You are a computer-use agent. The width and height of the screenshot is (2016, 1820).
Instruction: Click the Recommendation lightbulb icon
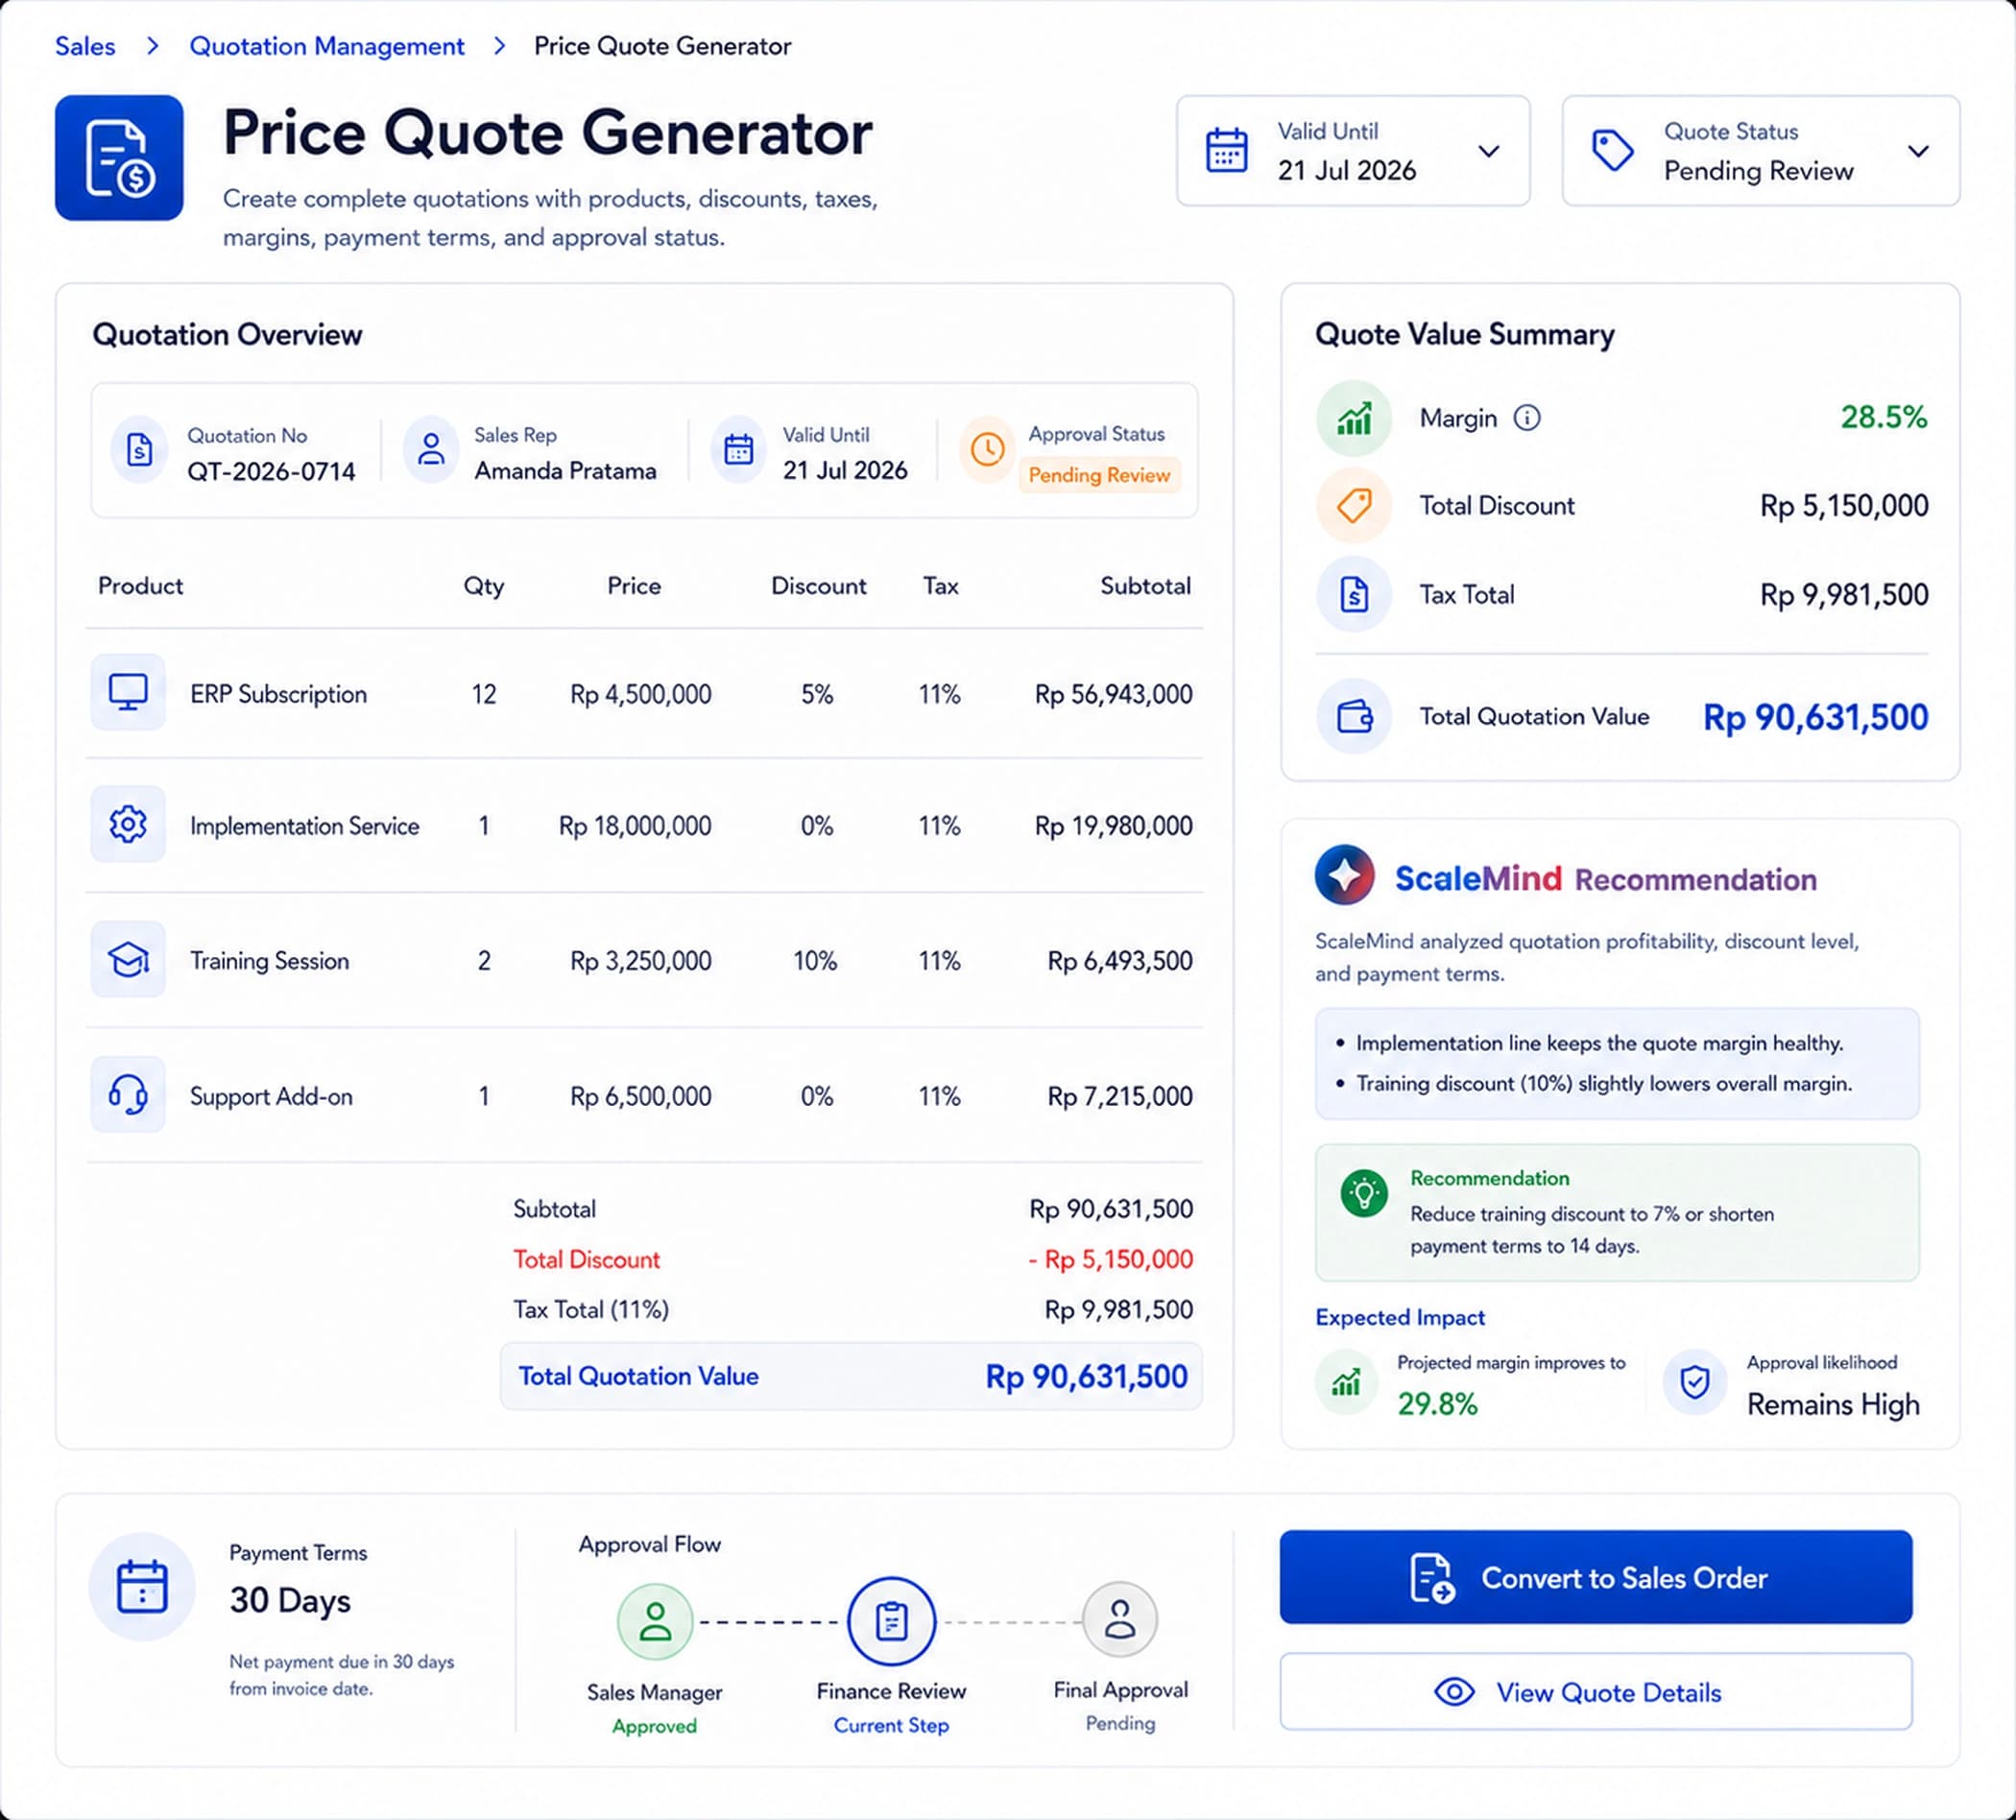point(1364,1193)
